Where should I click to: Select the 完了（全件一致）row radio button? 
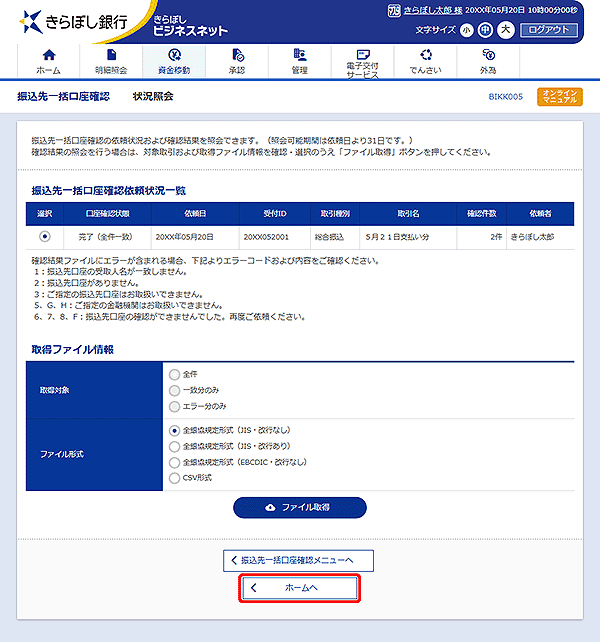coord(45,237)
